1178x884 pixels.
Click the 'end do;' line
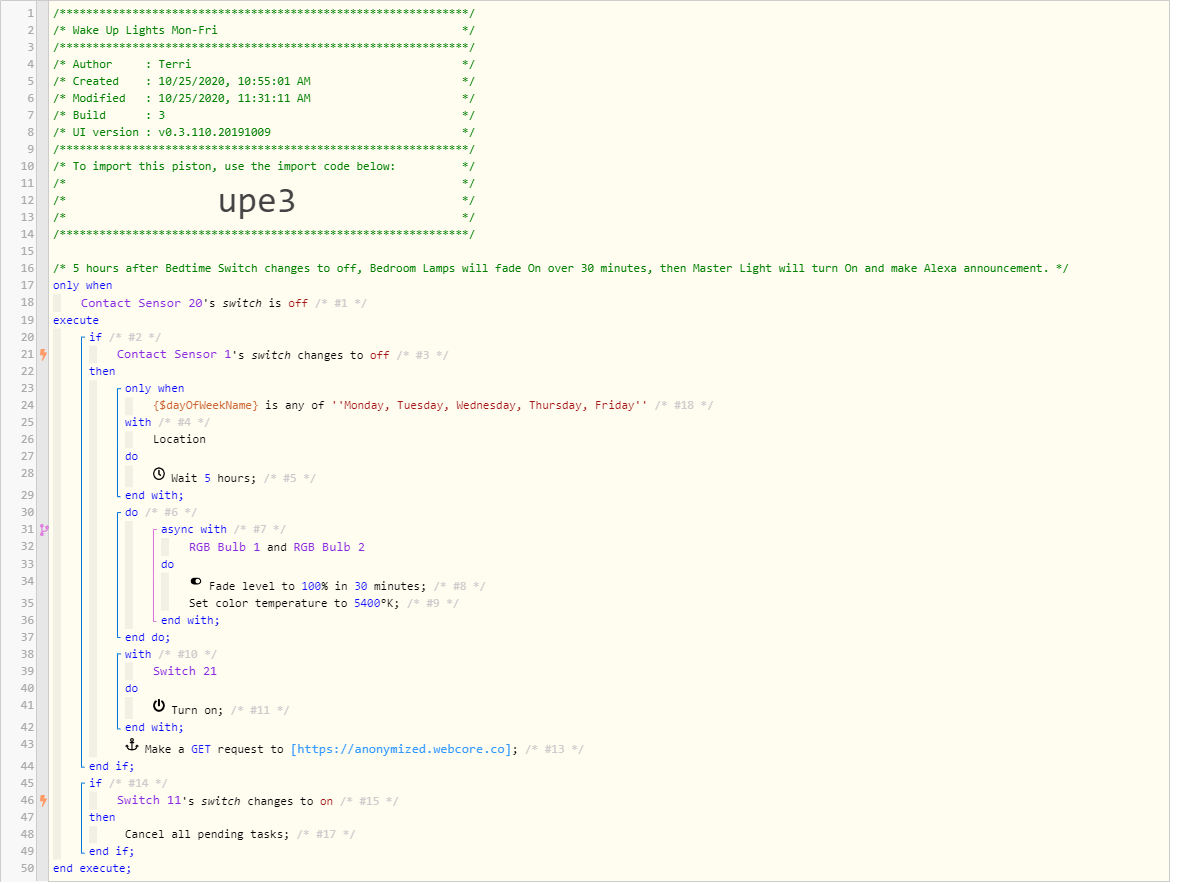(x=147, y=638)
